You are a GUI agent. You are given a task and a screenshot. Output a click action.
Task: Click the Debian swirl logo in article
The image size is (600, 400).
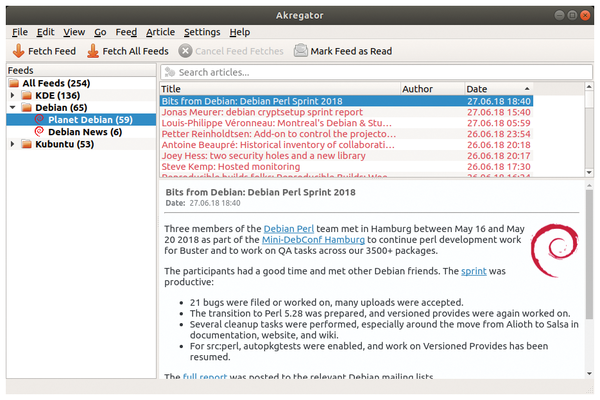click(554, 250)
